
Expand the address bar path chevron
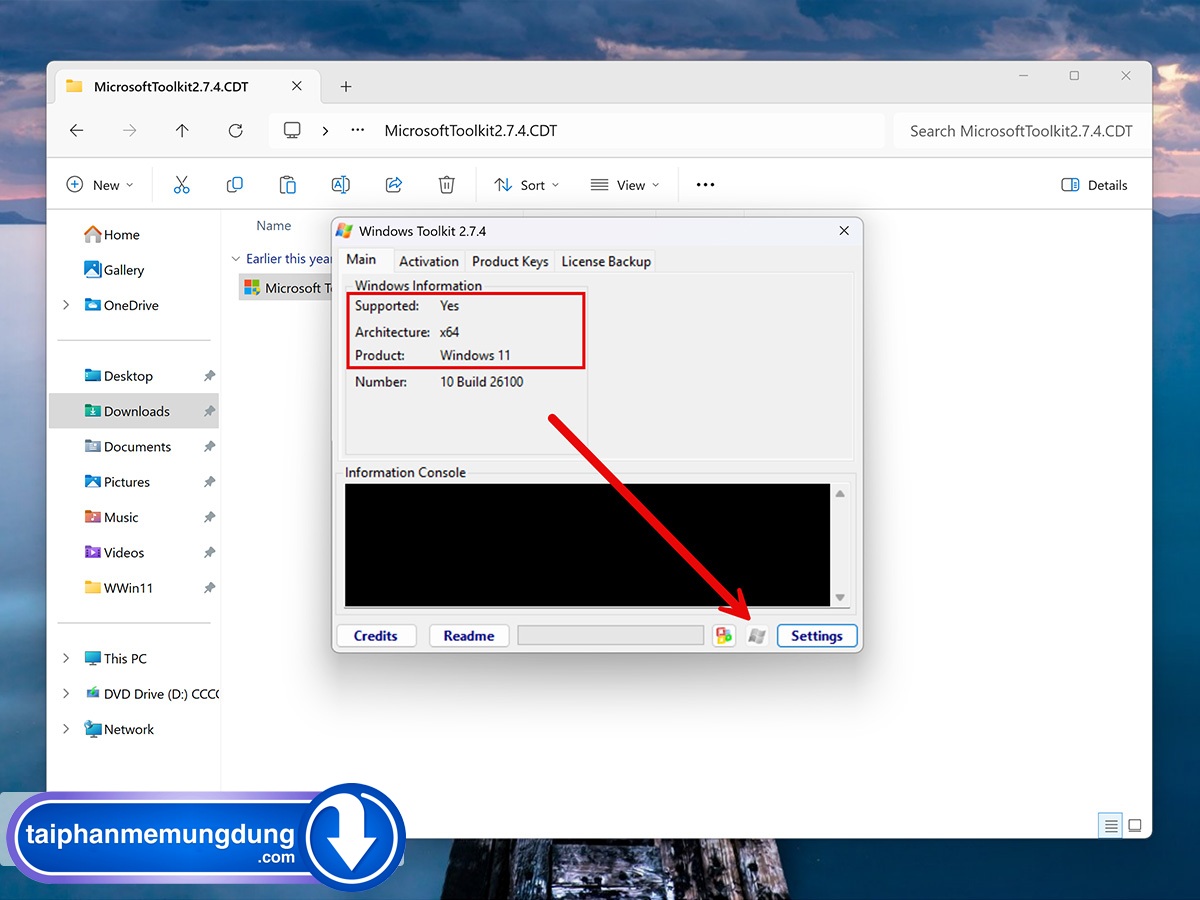pyautogui.click(x=325, y=131)
